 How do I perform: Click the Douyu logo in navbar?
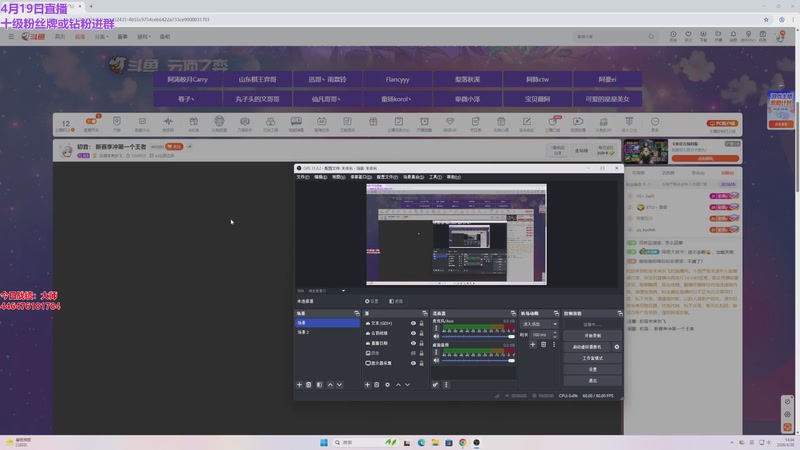(x=34, y=37)
